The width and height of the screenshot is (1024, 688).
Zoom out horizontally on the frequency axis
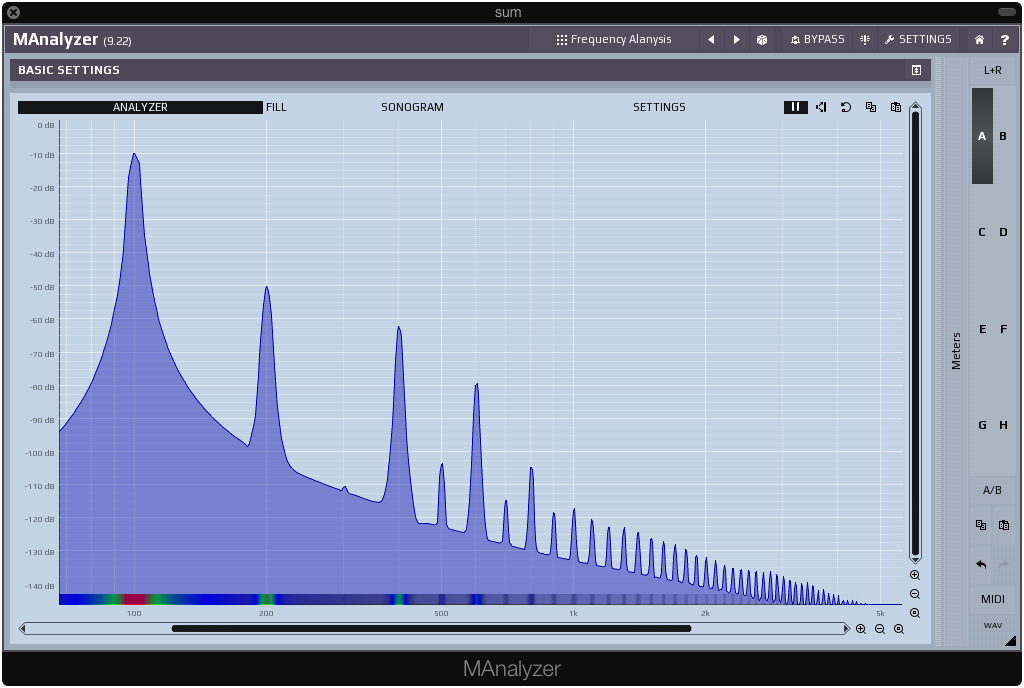point(880,629)
